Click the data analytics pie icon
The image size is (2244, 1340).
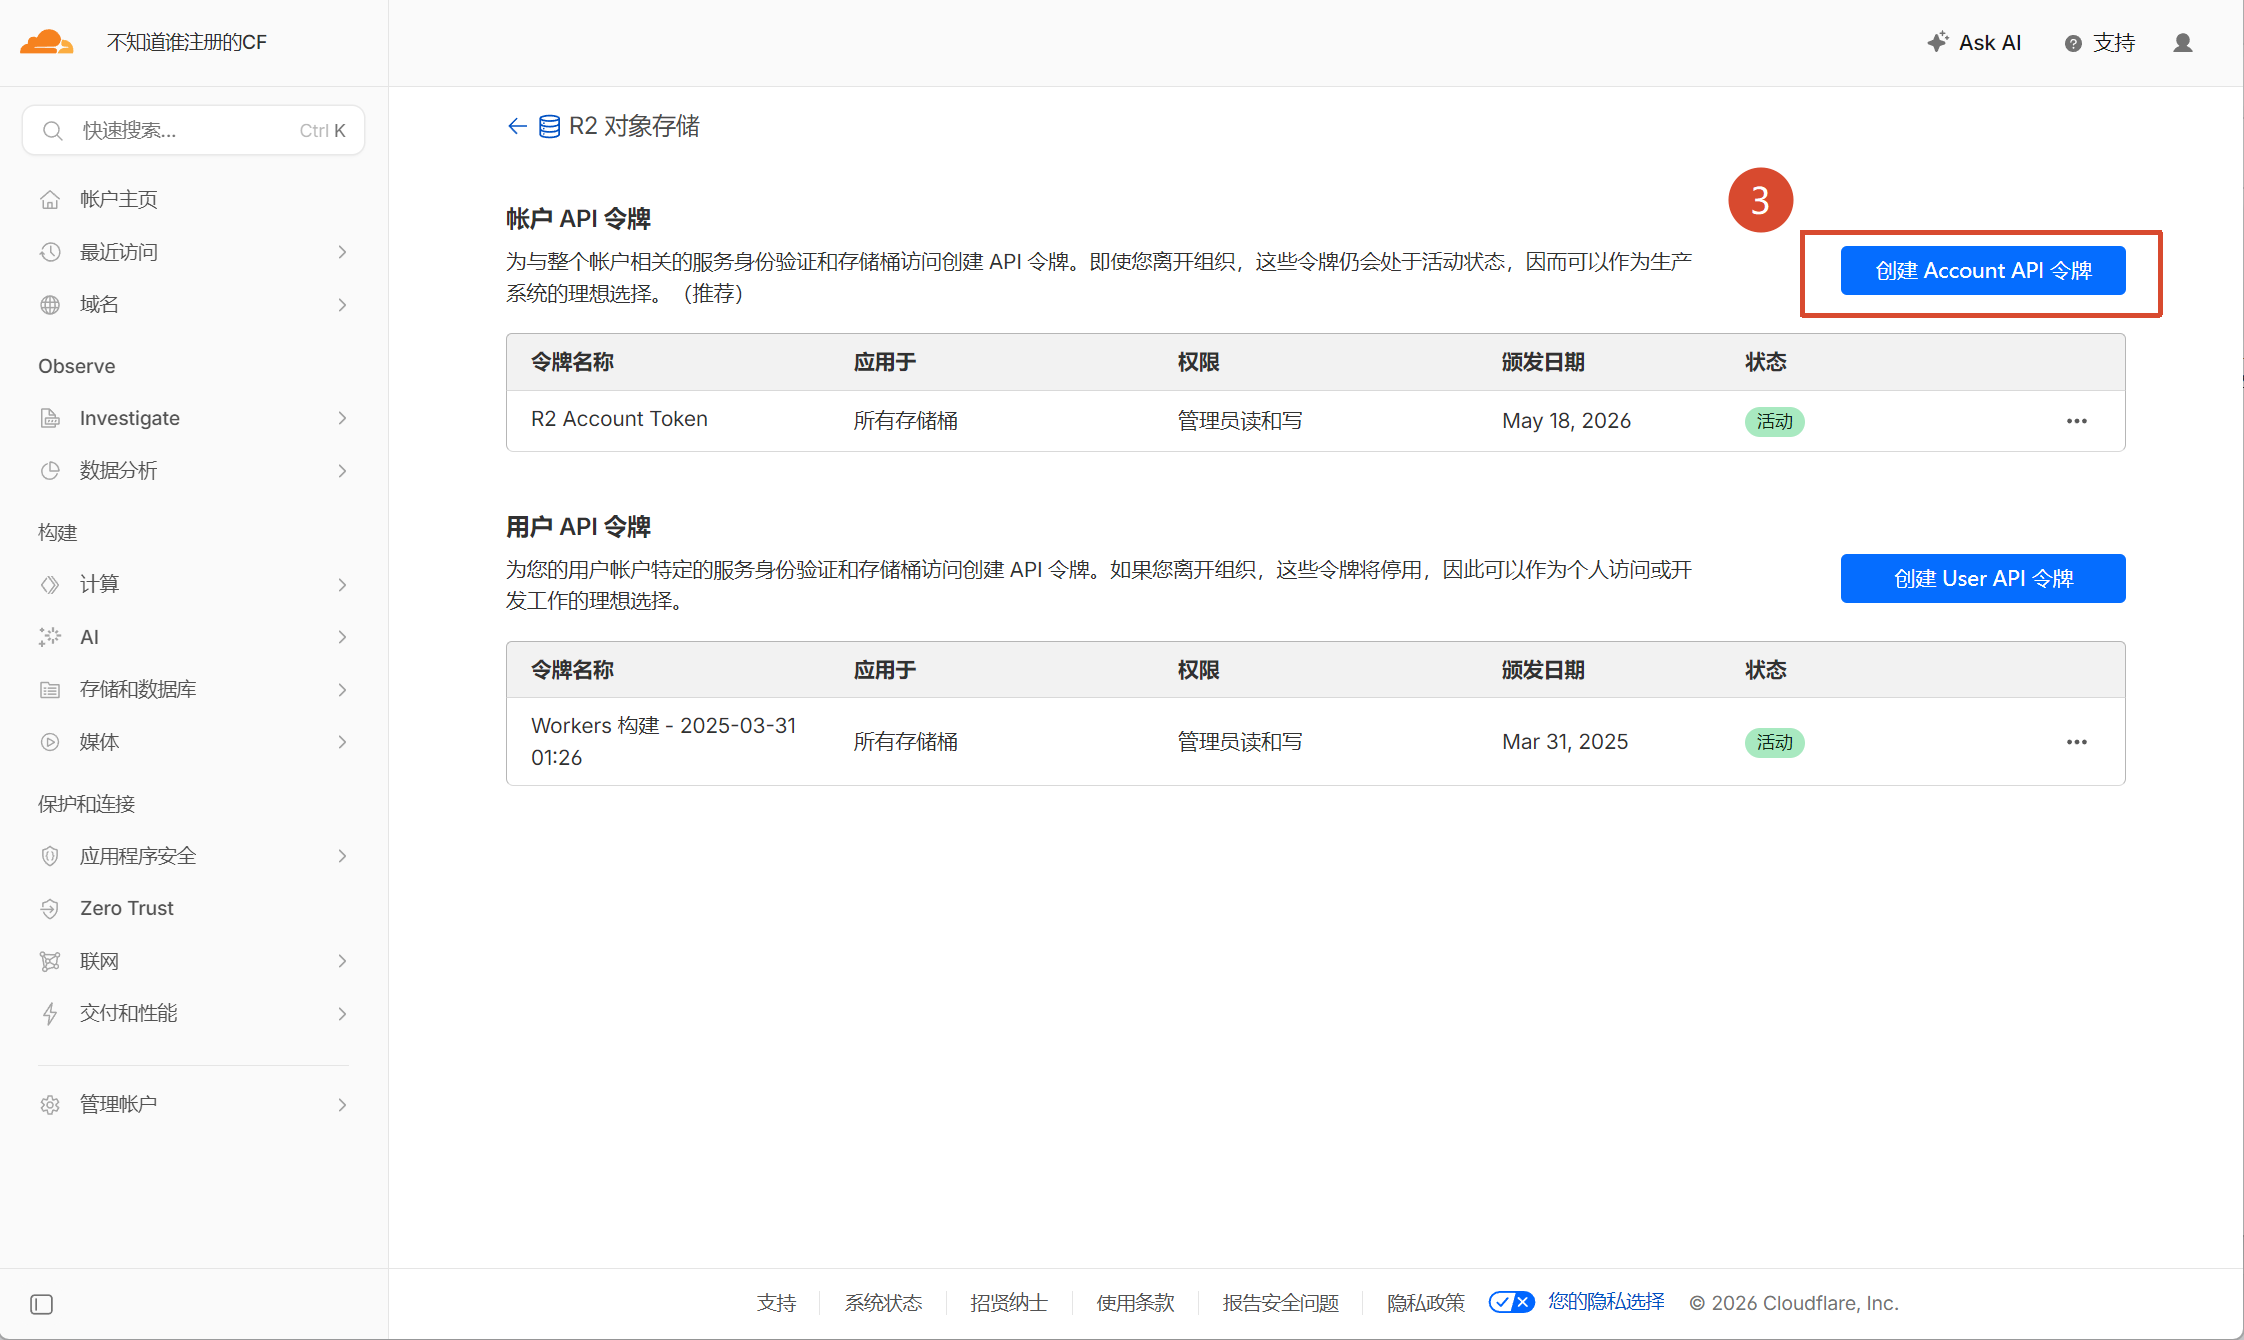[x=50, y=470]
